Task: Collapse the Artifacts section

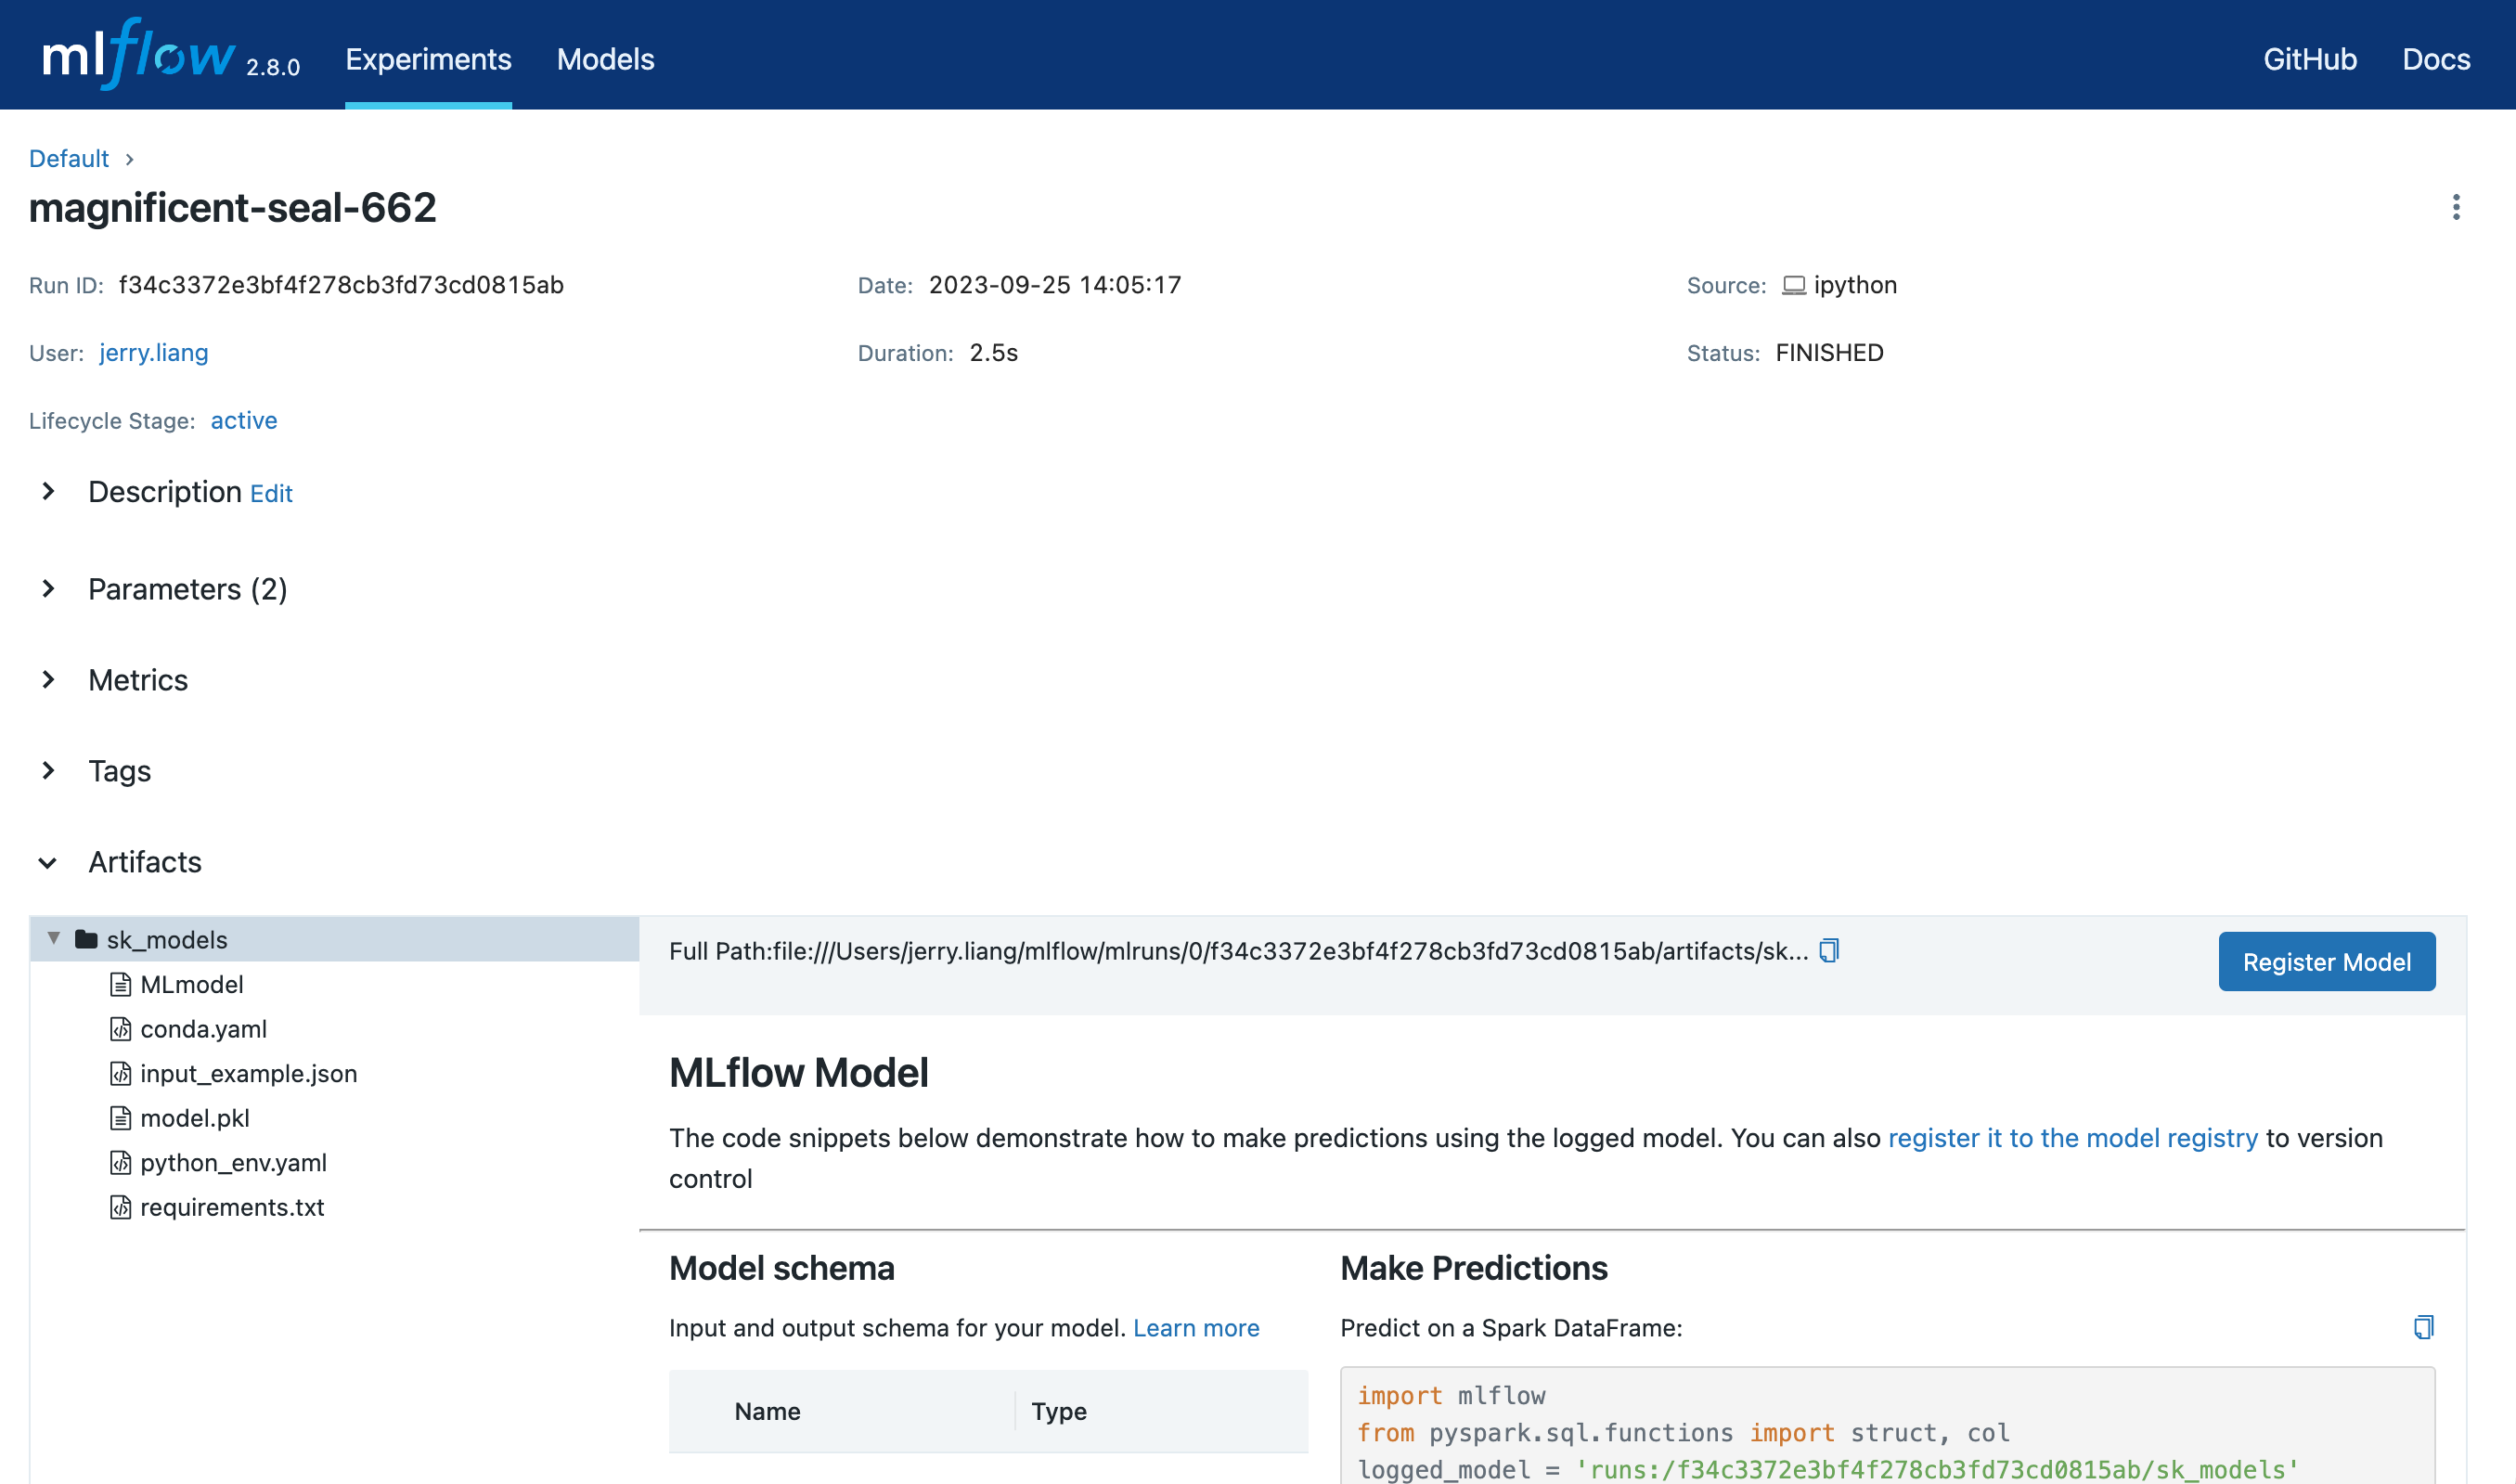Action: [47, 860]
